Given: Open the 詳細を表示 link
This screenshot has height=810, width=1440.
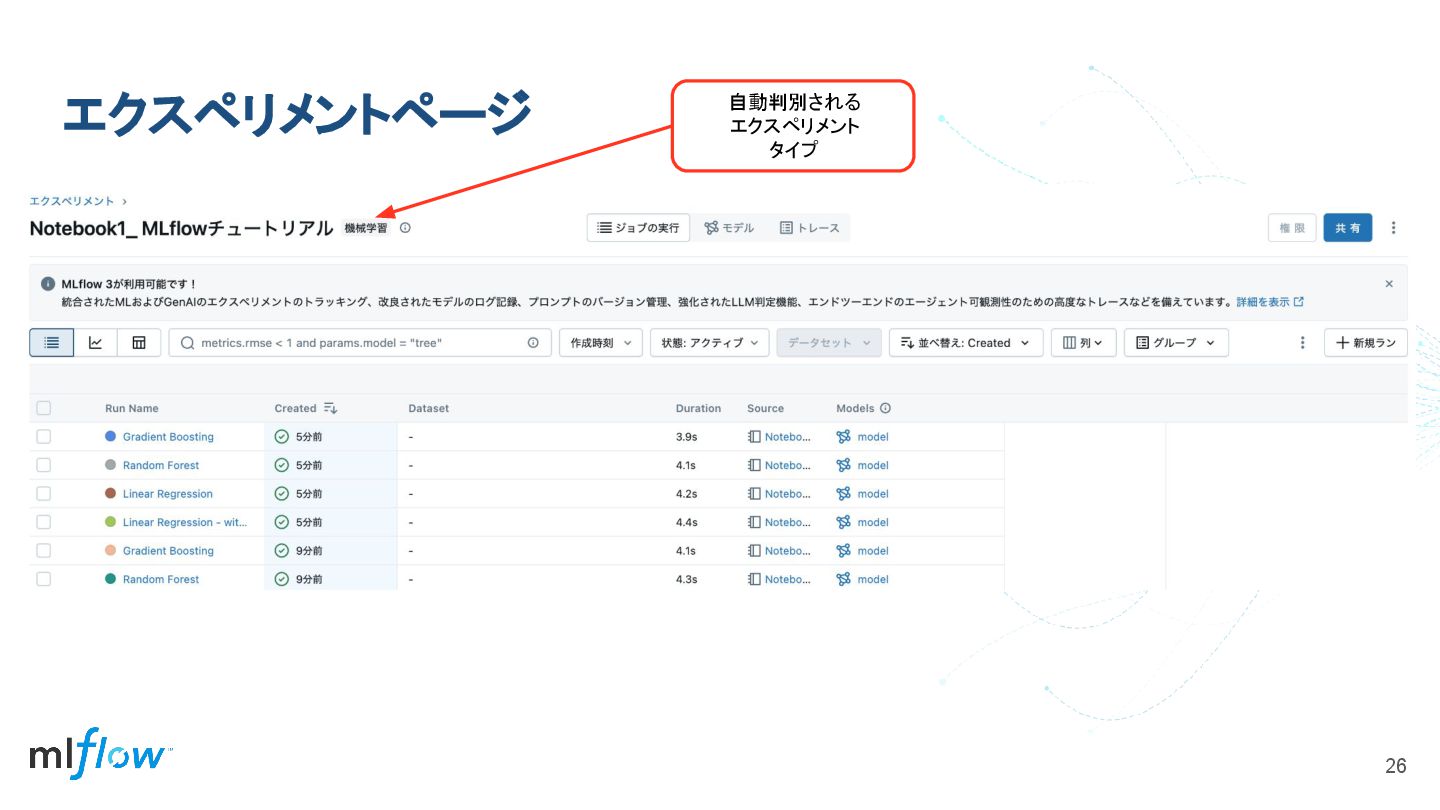Looking at the screenshot, I should [1270, 301].
